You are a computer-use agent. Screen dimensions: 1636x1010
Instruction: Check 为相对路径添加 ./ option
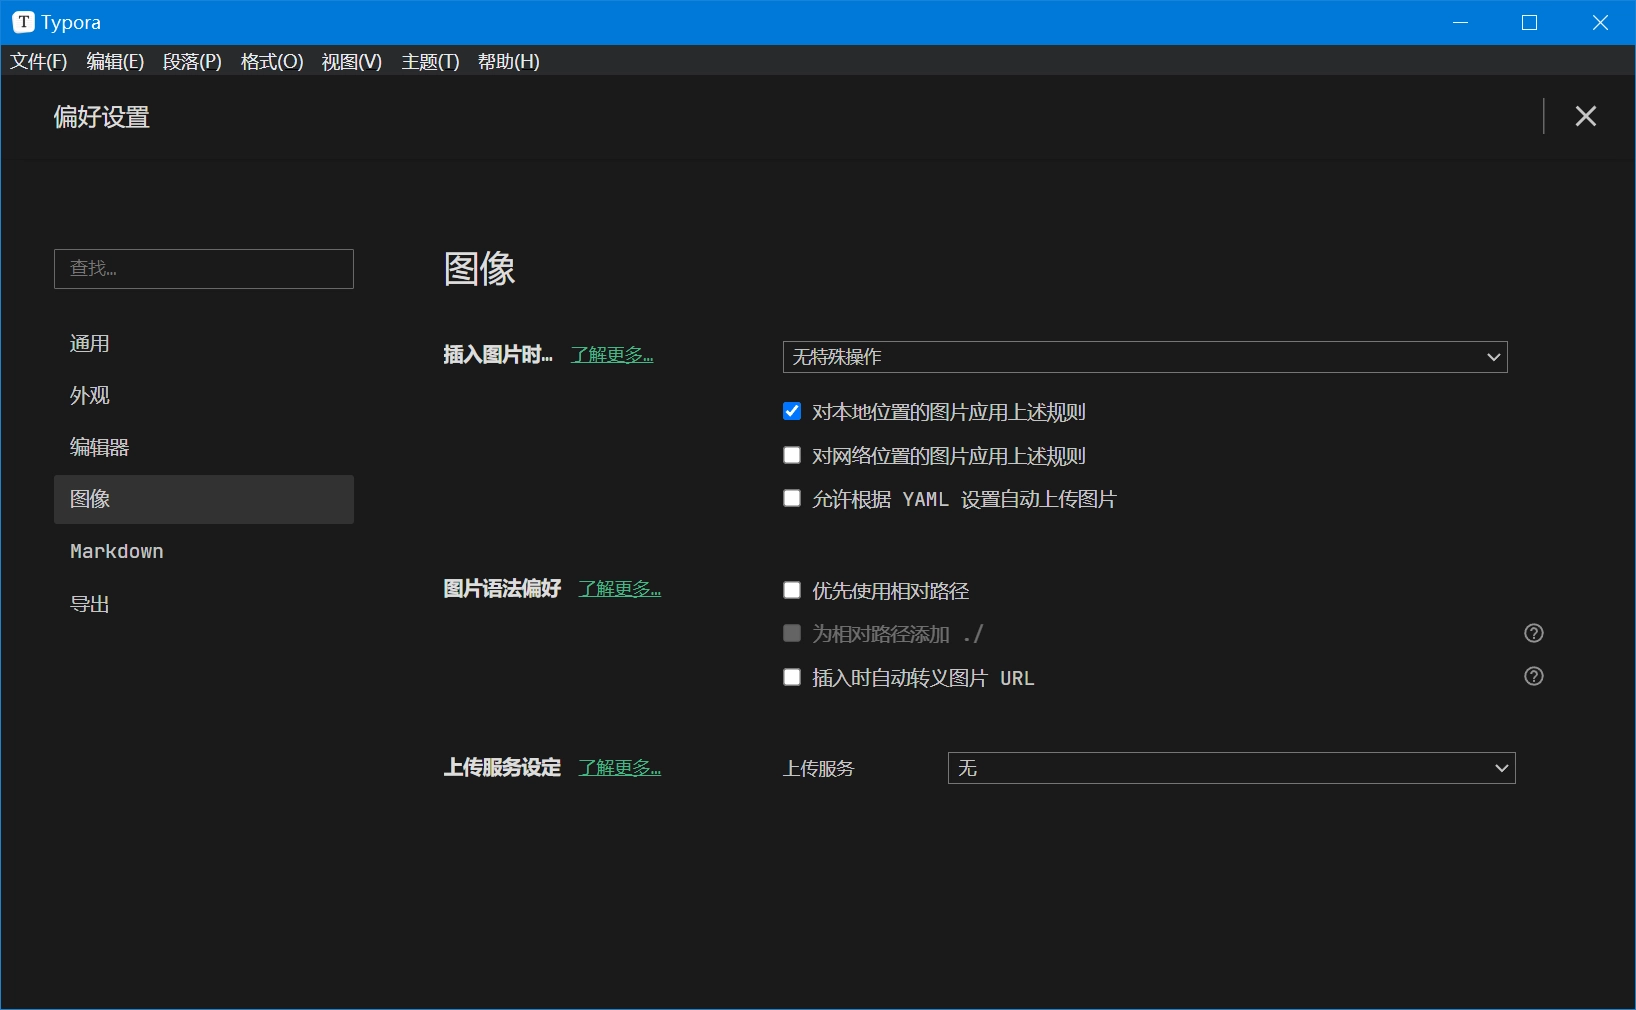pyautogui.click(x=792, y=633)
